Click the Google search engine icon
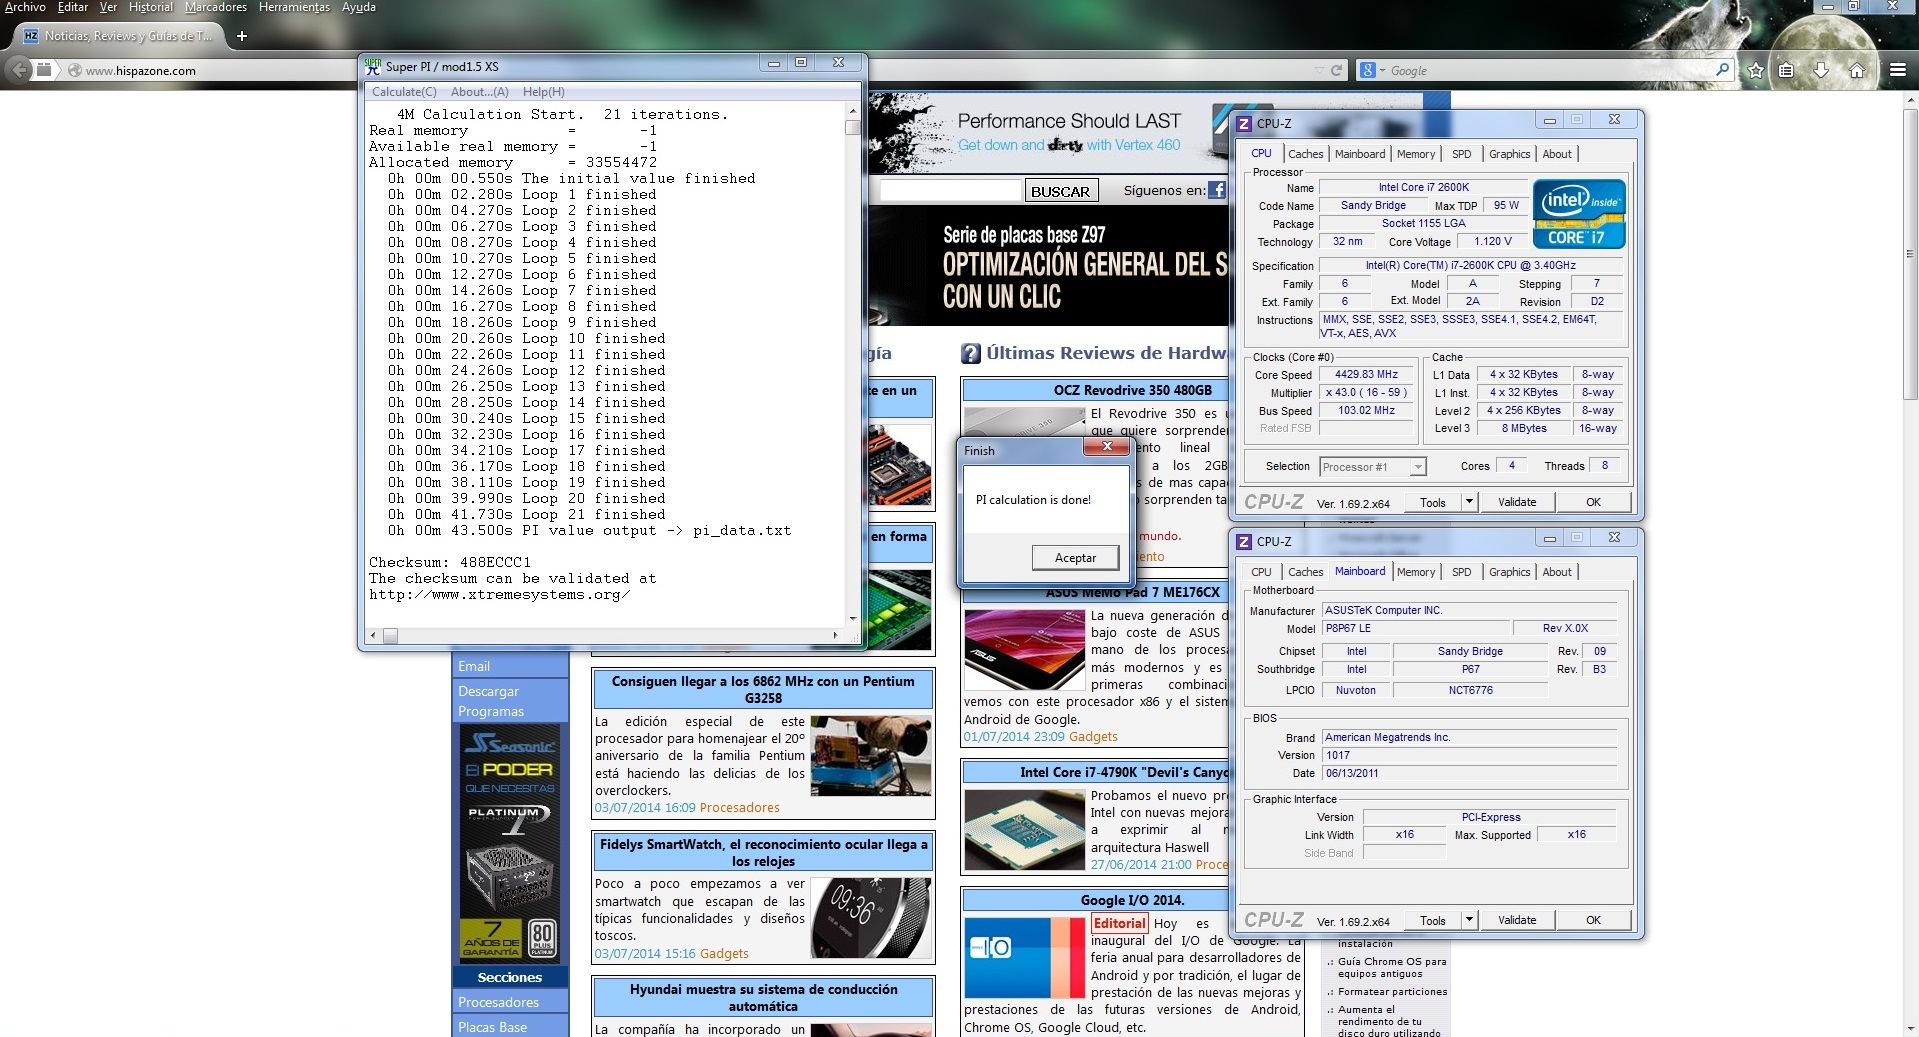1919x1037 pixels. pyautogui.click(x=1367, y=71)
